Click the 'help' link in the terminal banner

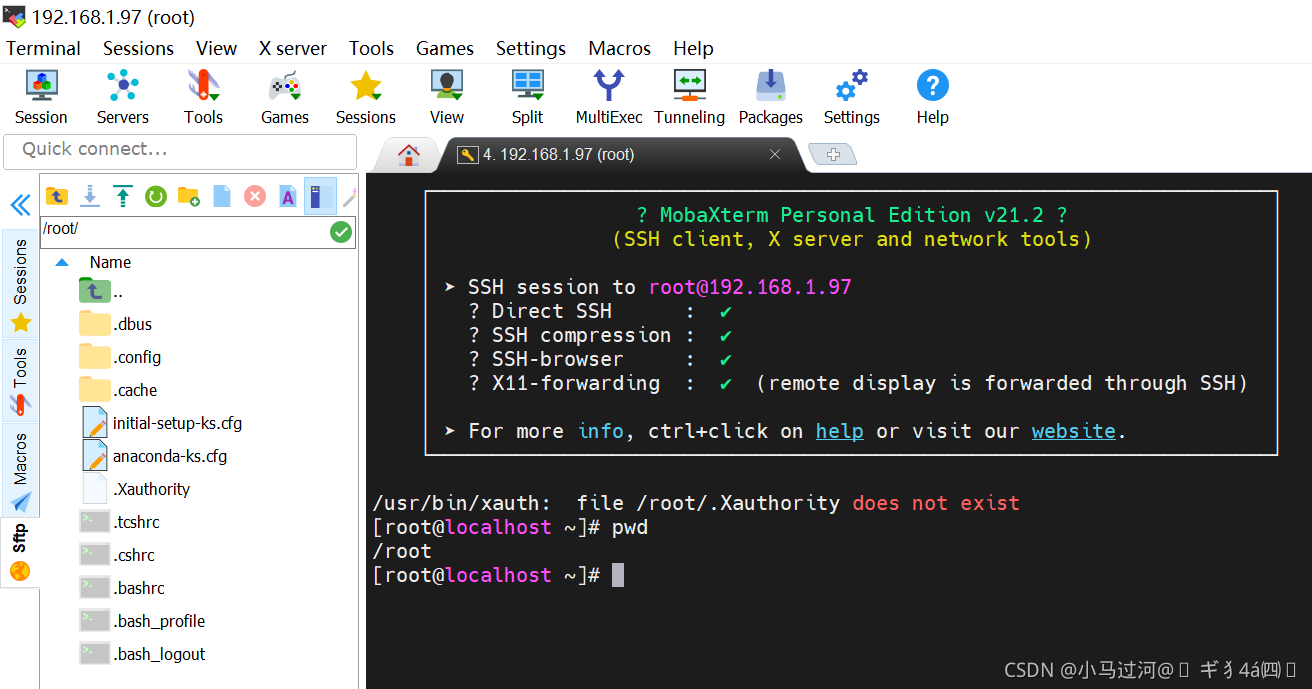point(840,431)
